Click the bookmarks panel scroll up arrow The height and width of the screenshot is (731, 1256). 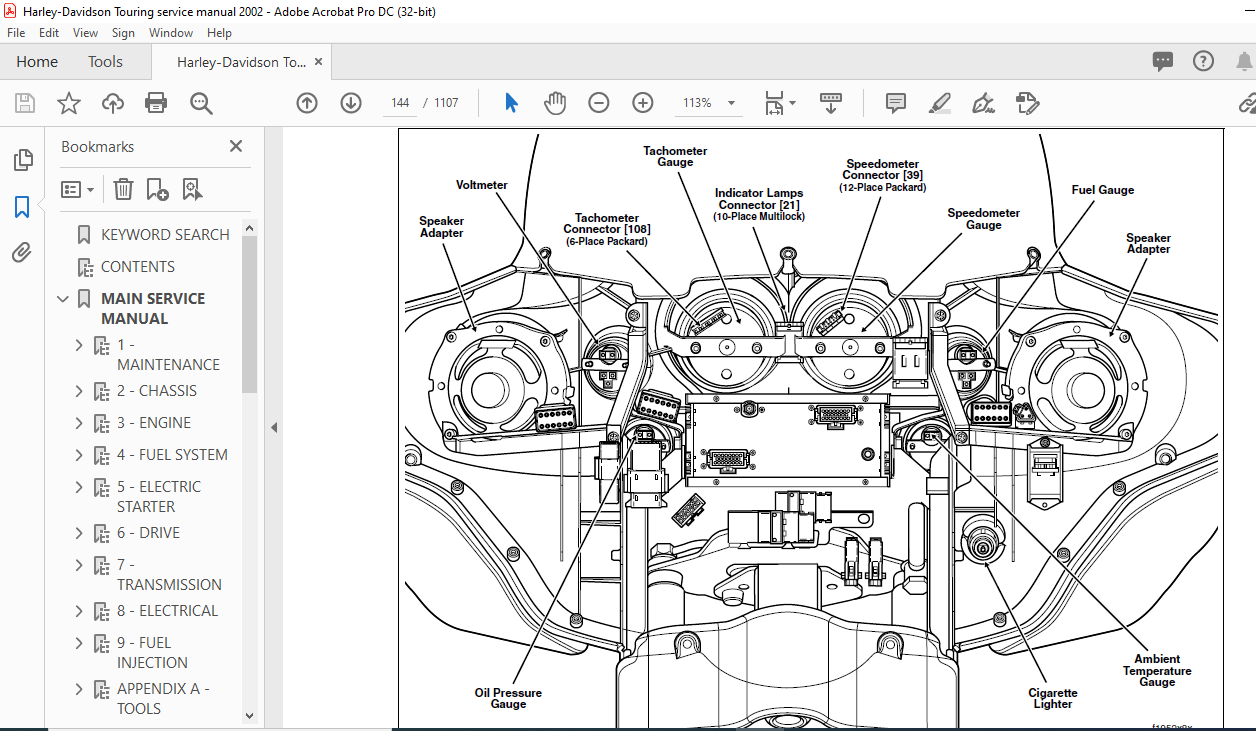pyautogui.click(x=250, y=227)
